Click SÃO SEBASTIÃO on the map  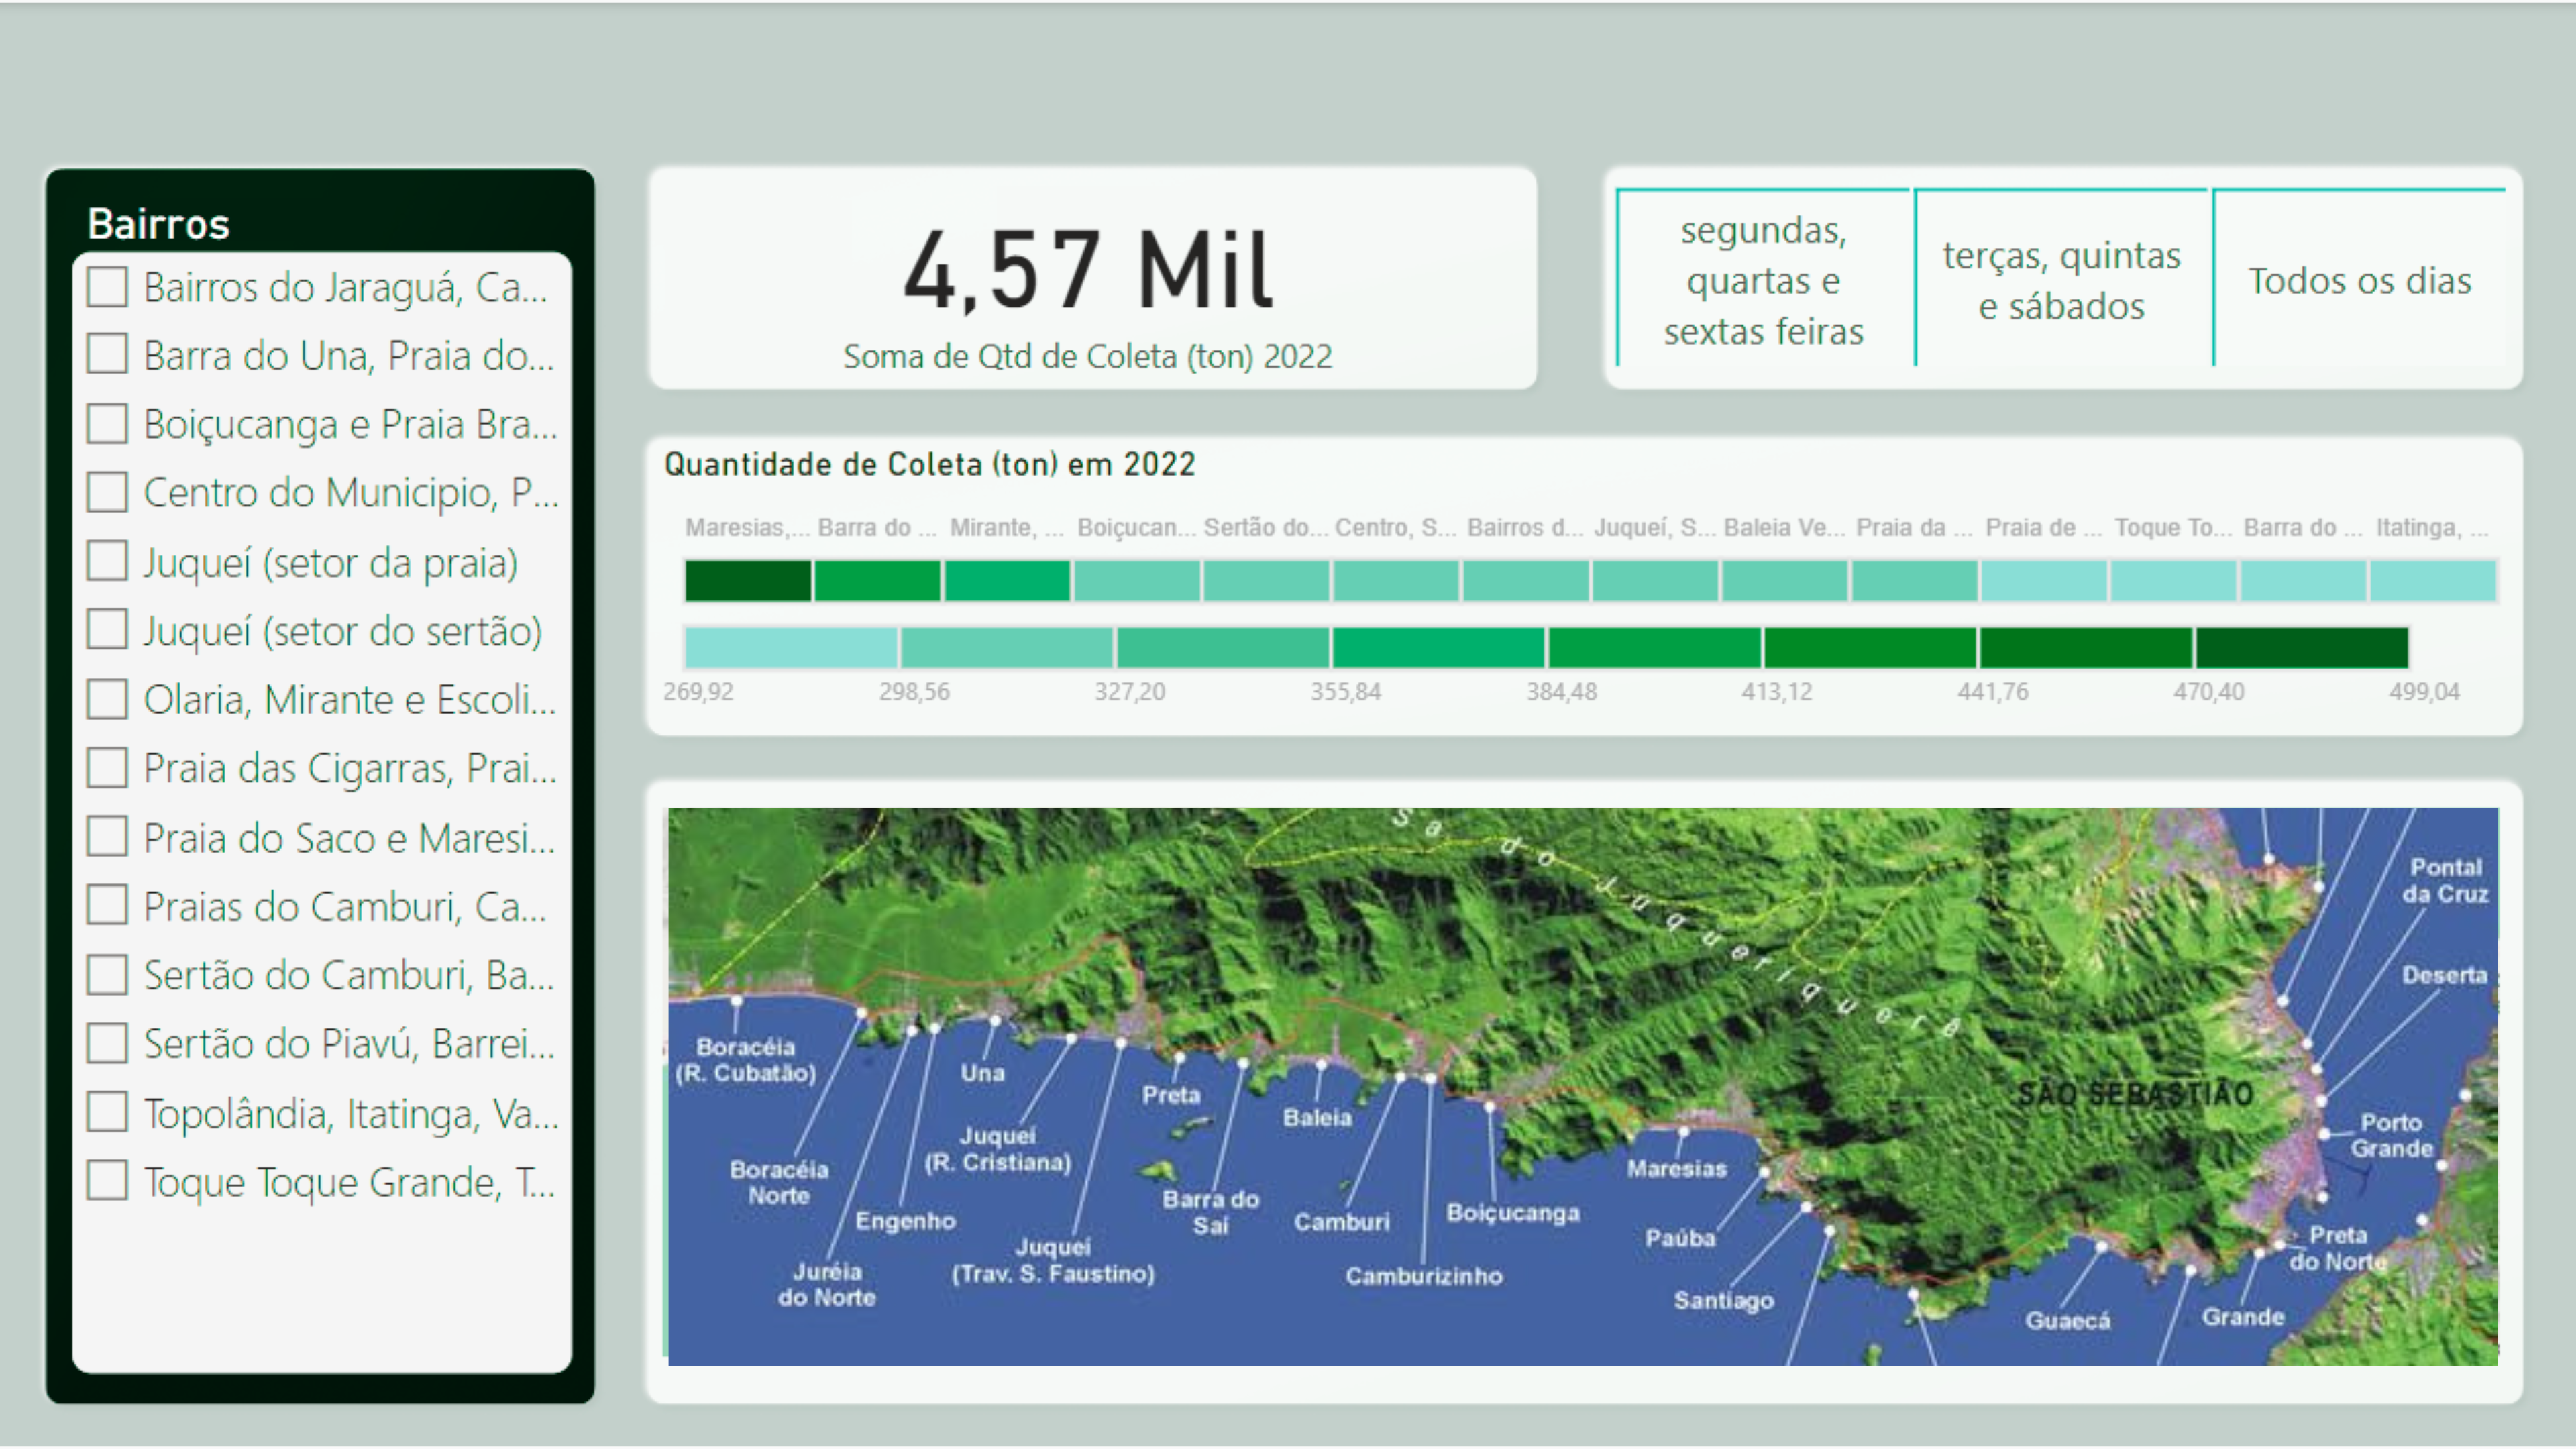pyautogui.click(x=2135, y=1094)
